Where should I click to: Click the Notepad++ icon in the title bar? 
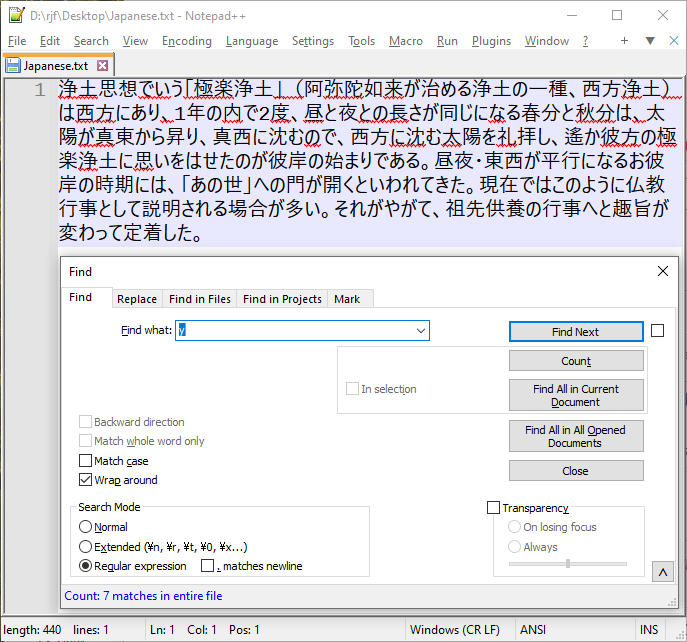(15, 15)
